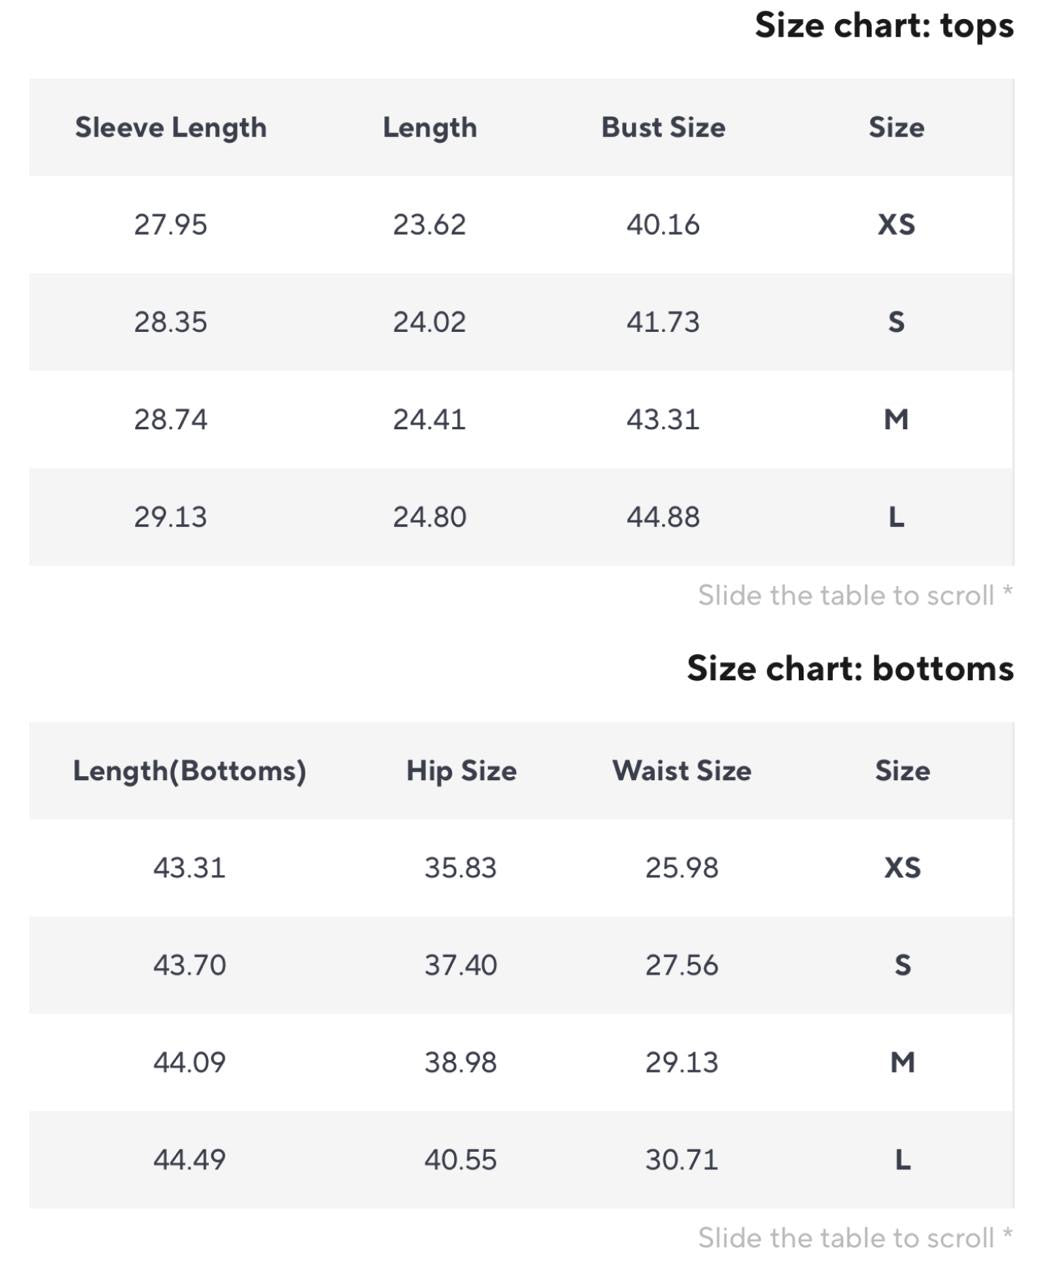
Task: Click the Sleeve Length column header
Action: coord(171,127)
